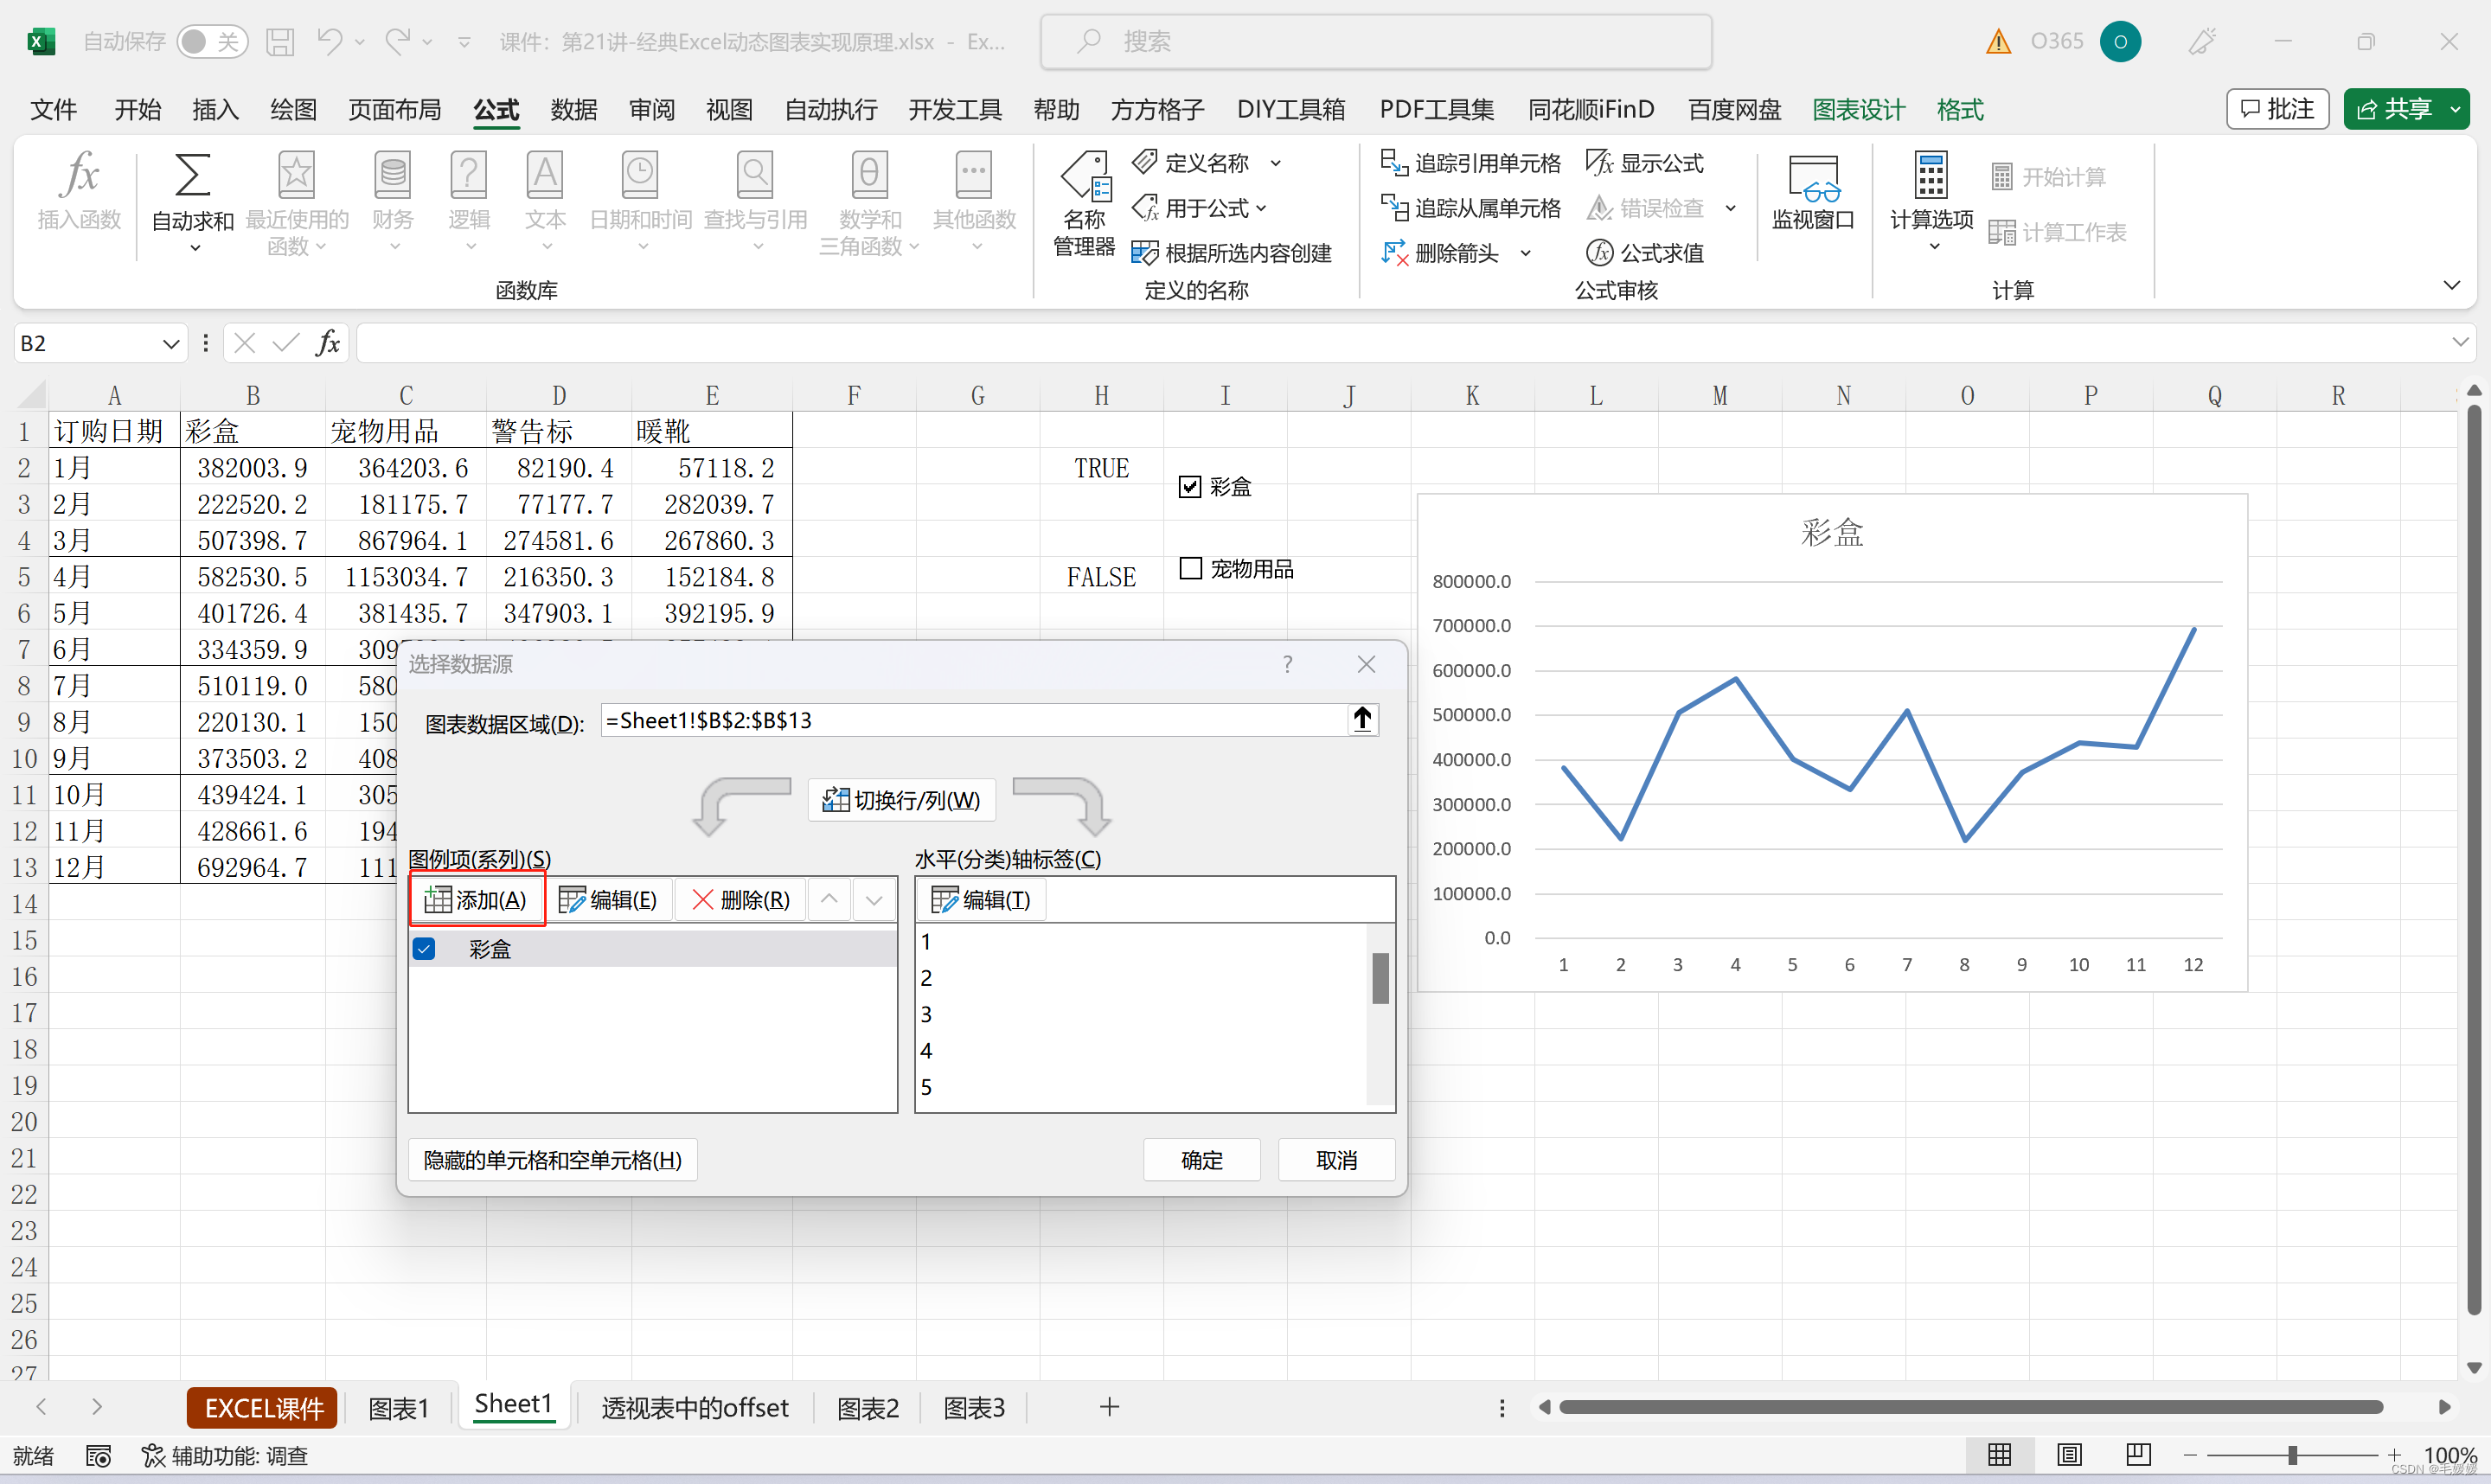The image size is (2491, 1484).
Task: Switch to the Data (数据) tab
Action: point(574,109)
